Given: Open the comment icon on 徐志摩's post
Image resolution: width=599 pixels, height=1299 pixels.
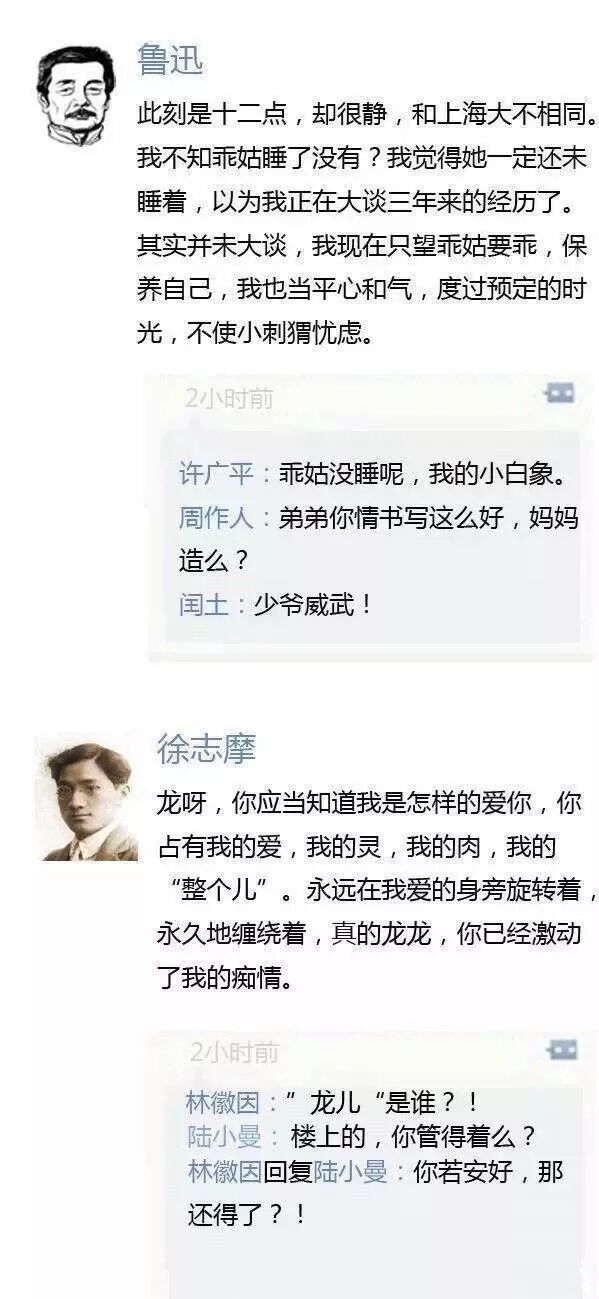Looking at the screenshot, I should [563, 1050].
